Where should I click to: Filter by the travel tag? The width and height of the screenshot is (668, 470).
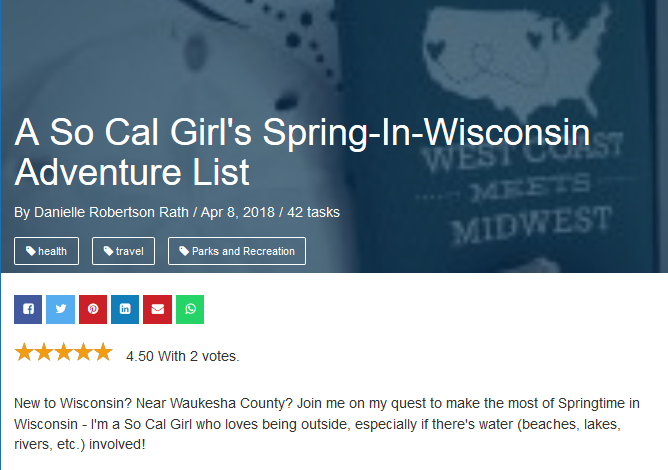point(123,251)
